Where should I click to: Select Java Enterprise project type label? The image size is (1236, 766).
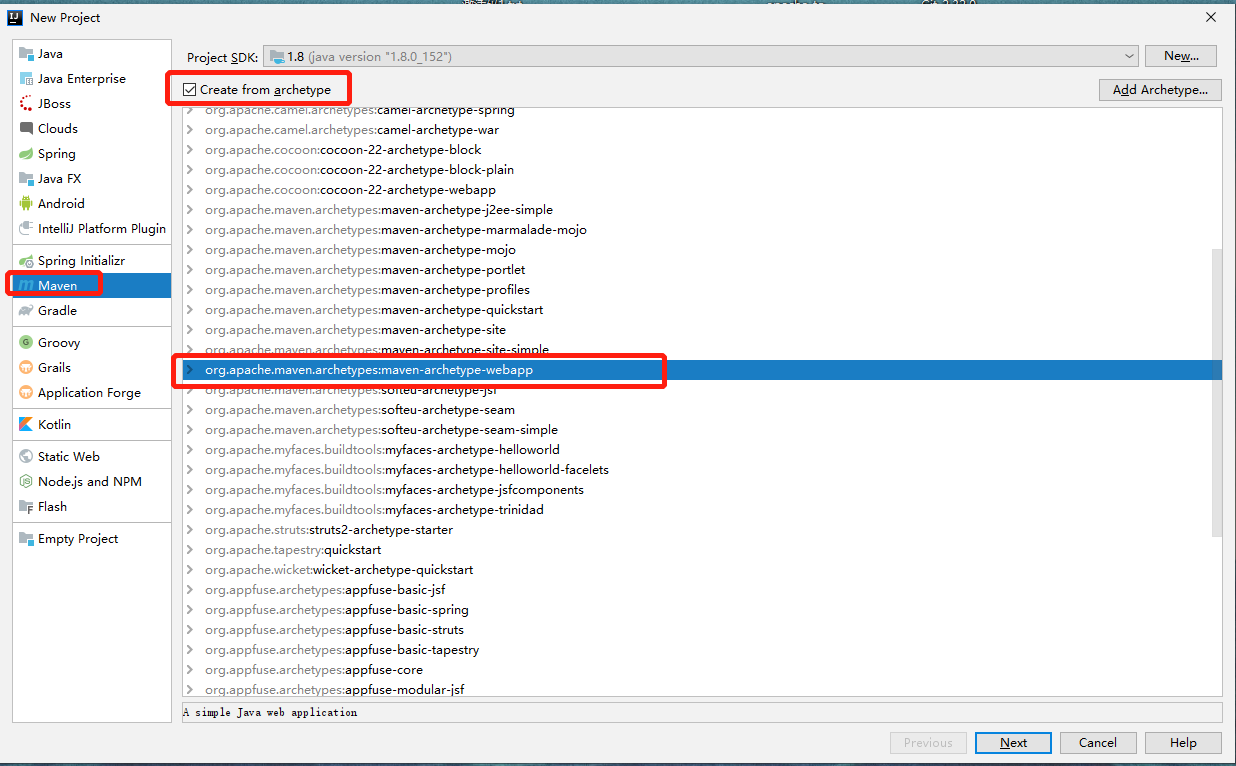tap(82, 79)
